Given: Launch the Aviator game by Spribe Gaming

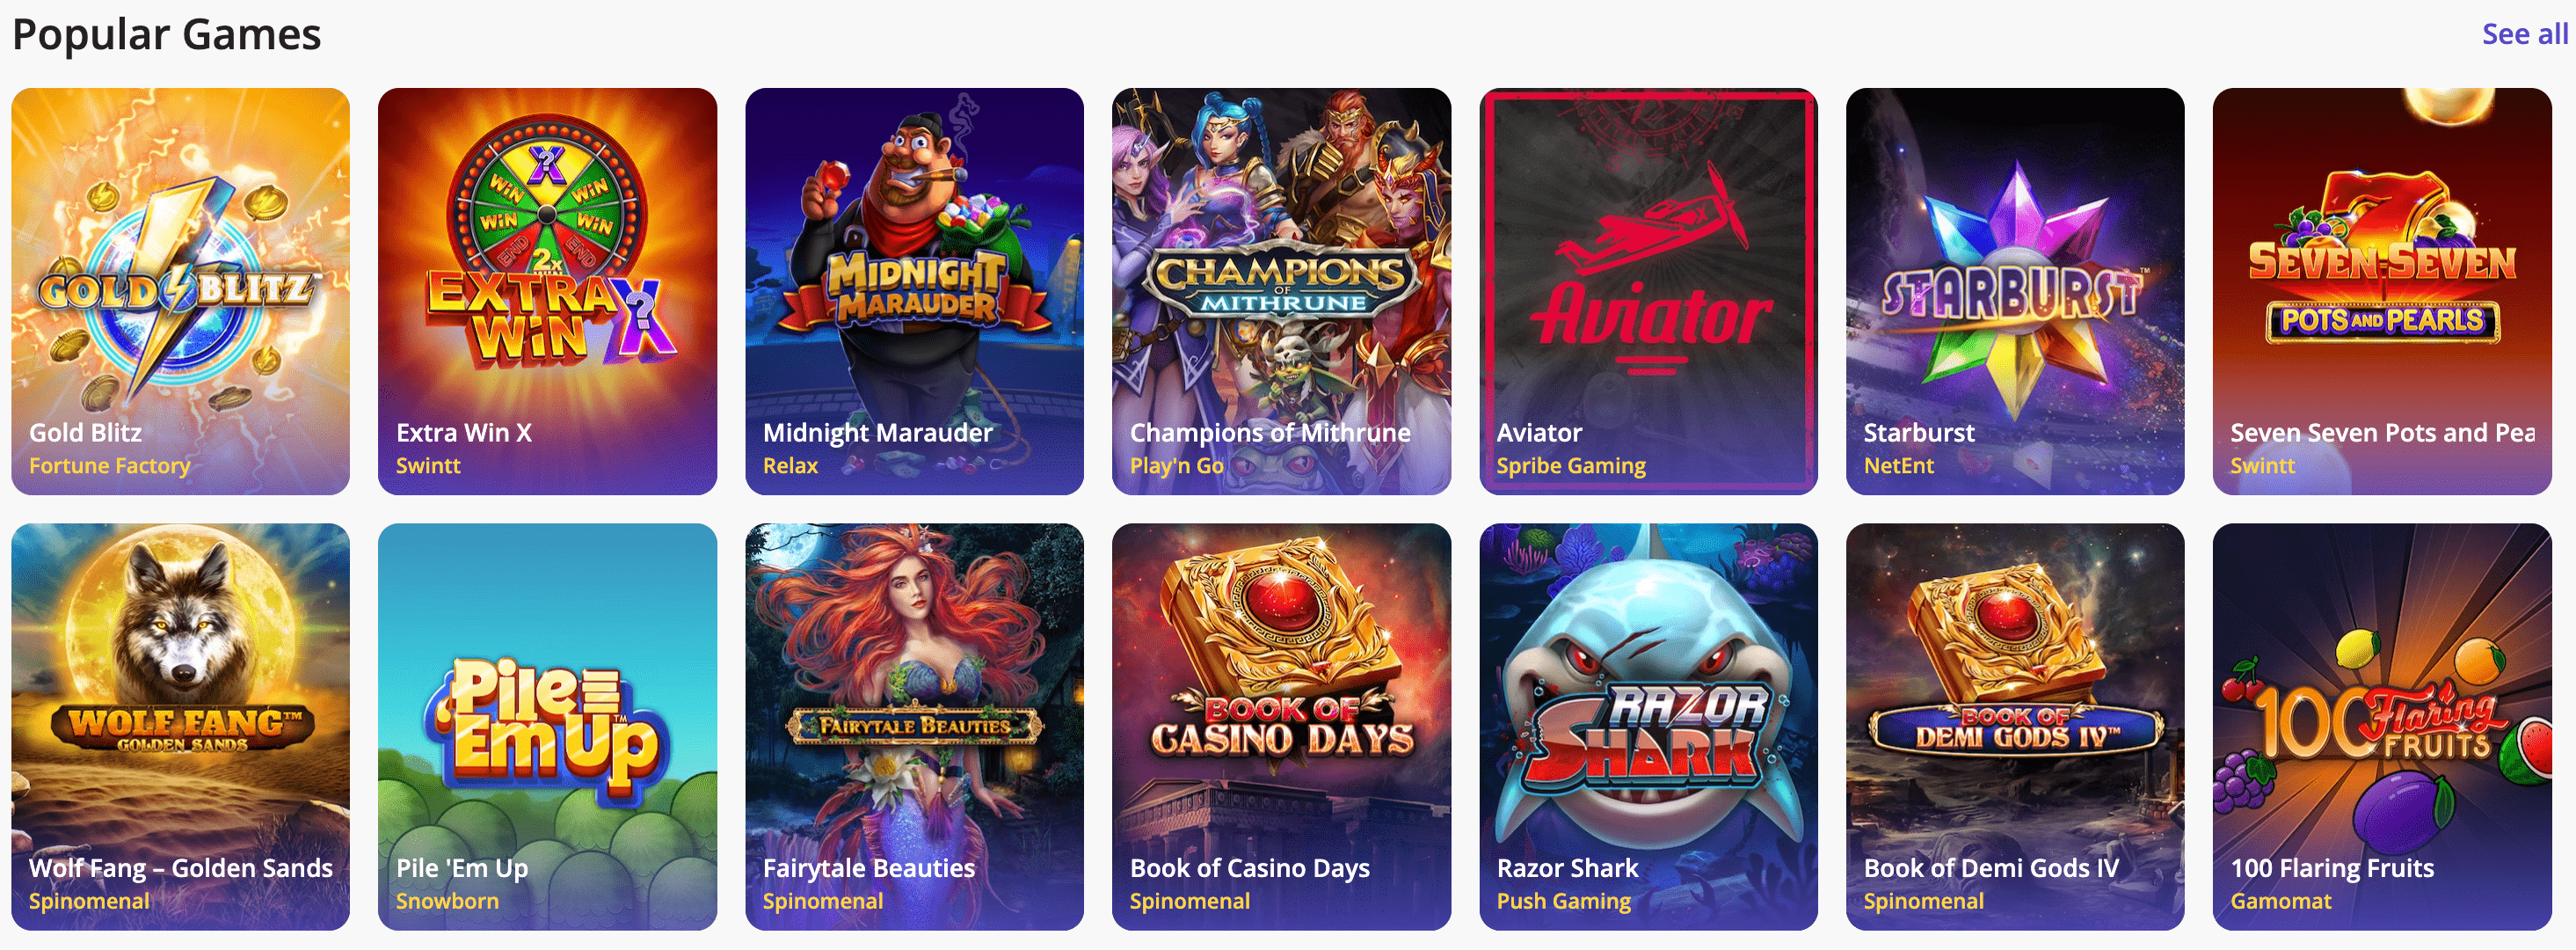Looking at the screenshot, I should click(1648, 291).
